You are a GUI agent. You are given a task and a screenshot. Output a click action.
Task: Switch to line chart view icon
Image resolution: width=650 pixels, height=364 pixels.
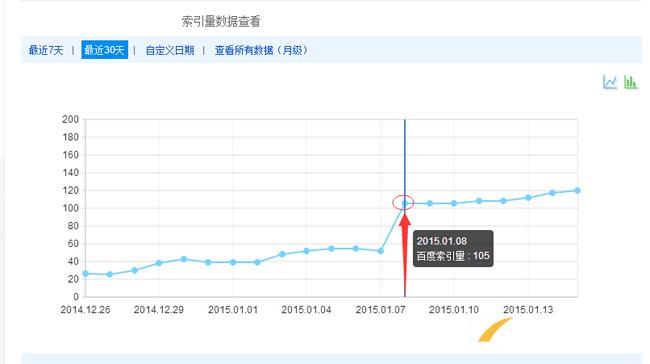point(610,82)
